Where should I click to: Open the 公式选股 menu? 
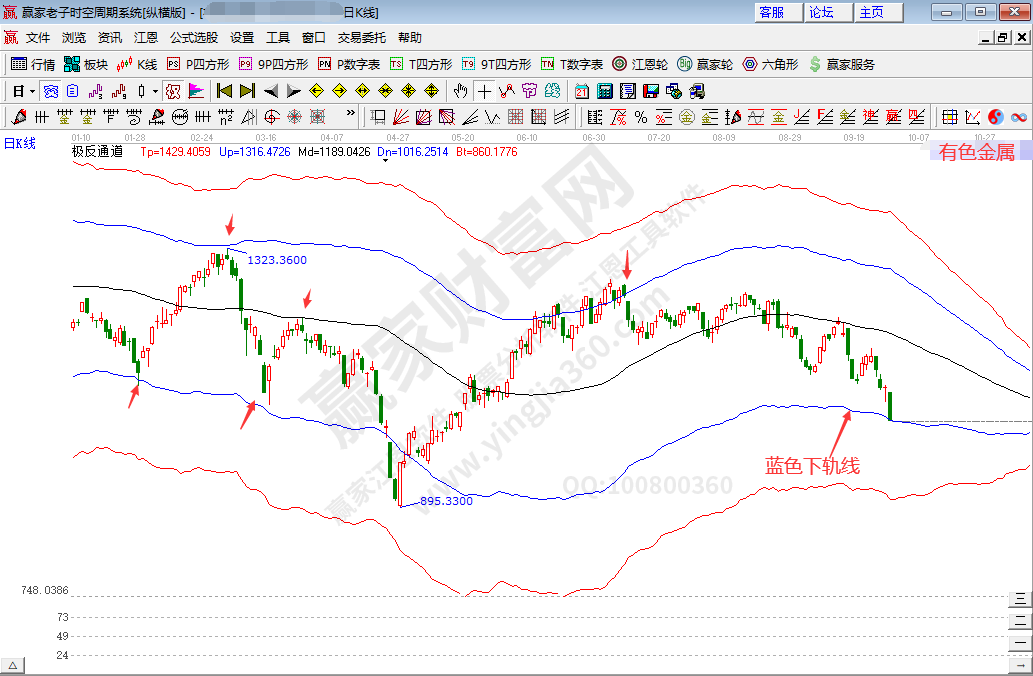click(x=194, y=38)
